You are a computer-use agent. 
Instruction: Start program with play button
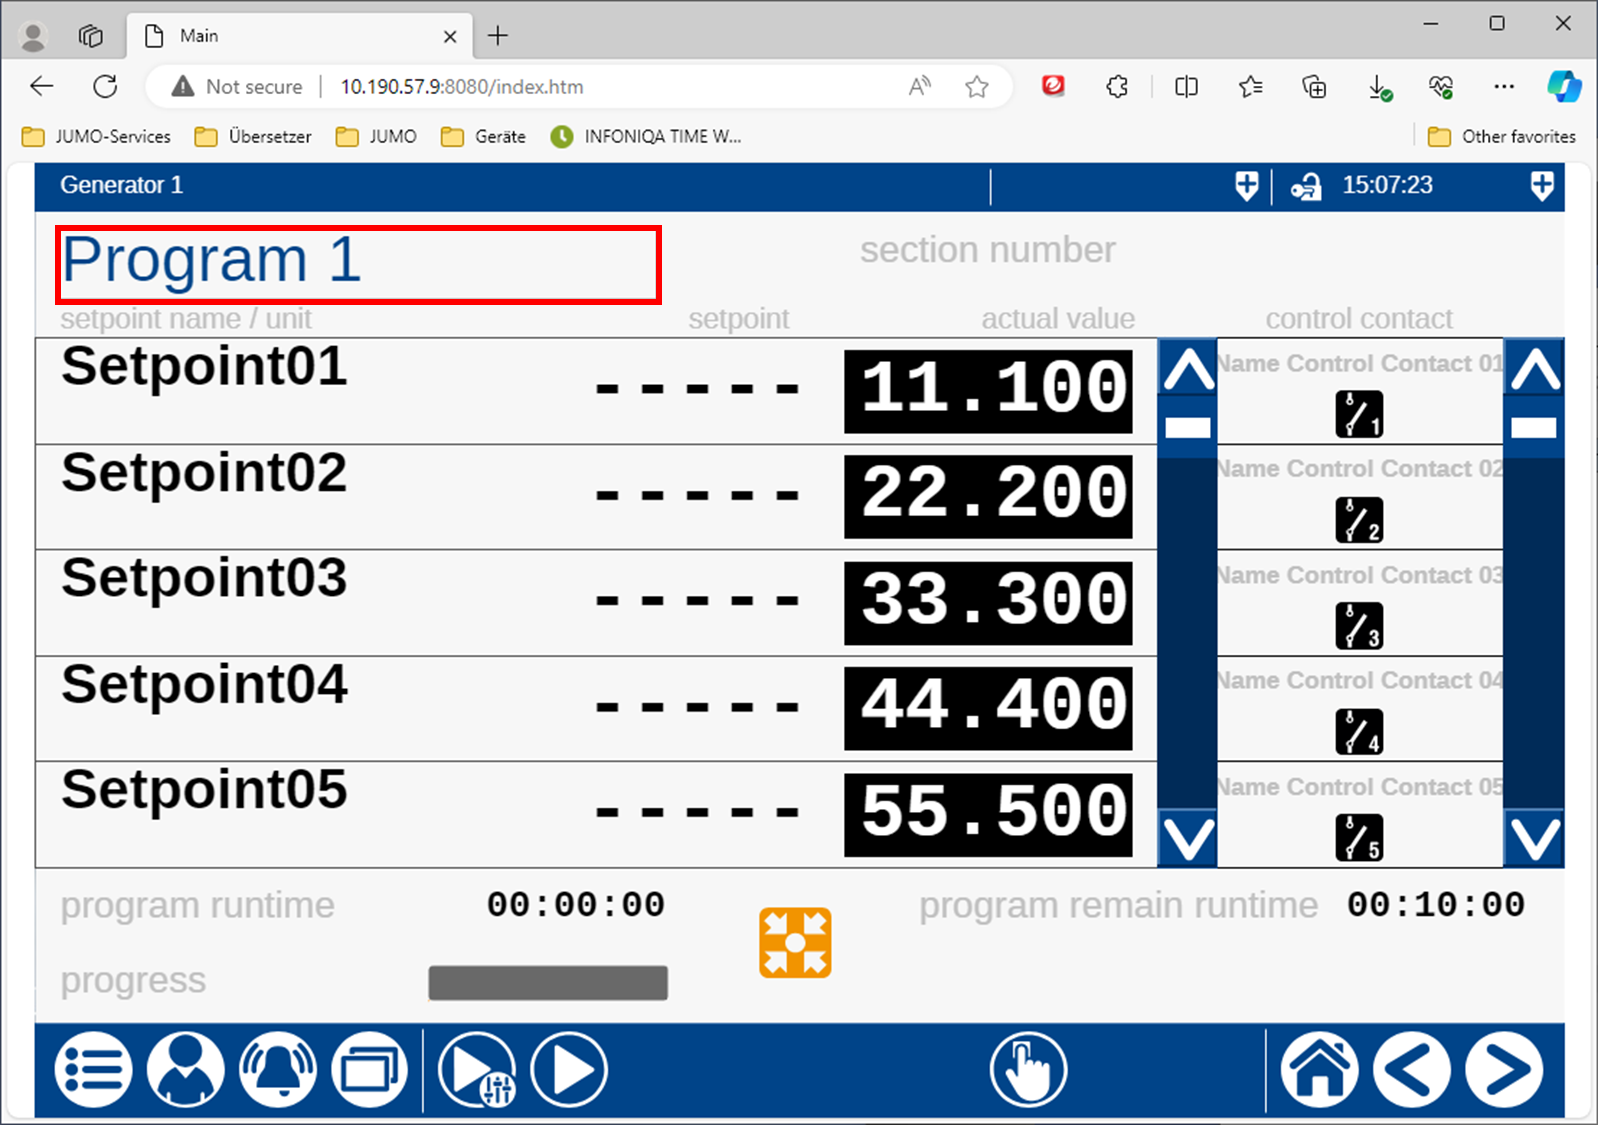(x=569, y=1070)
